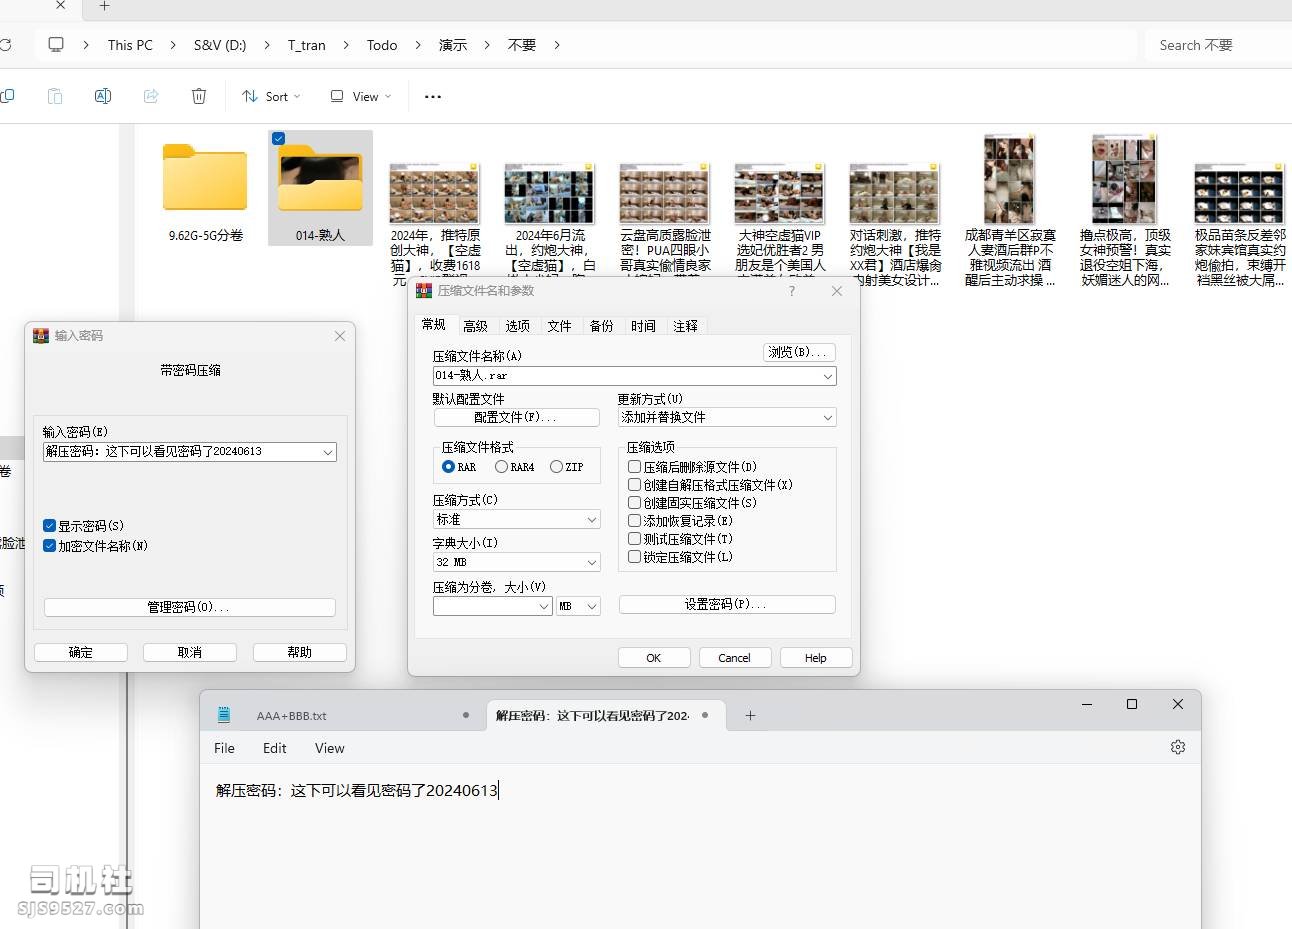Click the WinRAR icon in 压缩文件名和参数 title bar
1292x929 pixels.
click(424, 291)
